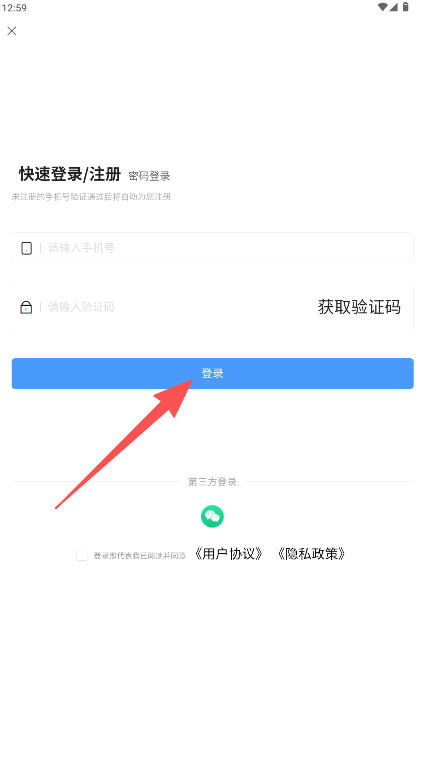
Task: Switch to 密码登录 password login
Action: pos(149,176)
